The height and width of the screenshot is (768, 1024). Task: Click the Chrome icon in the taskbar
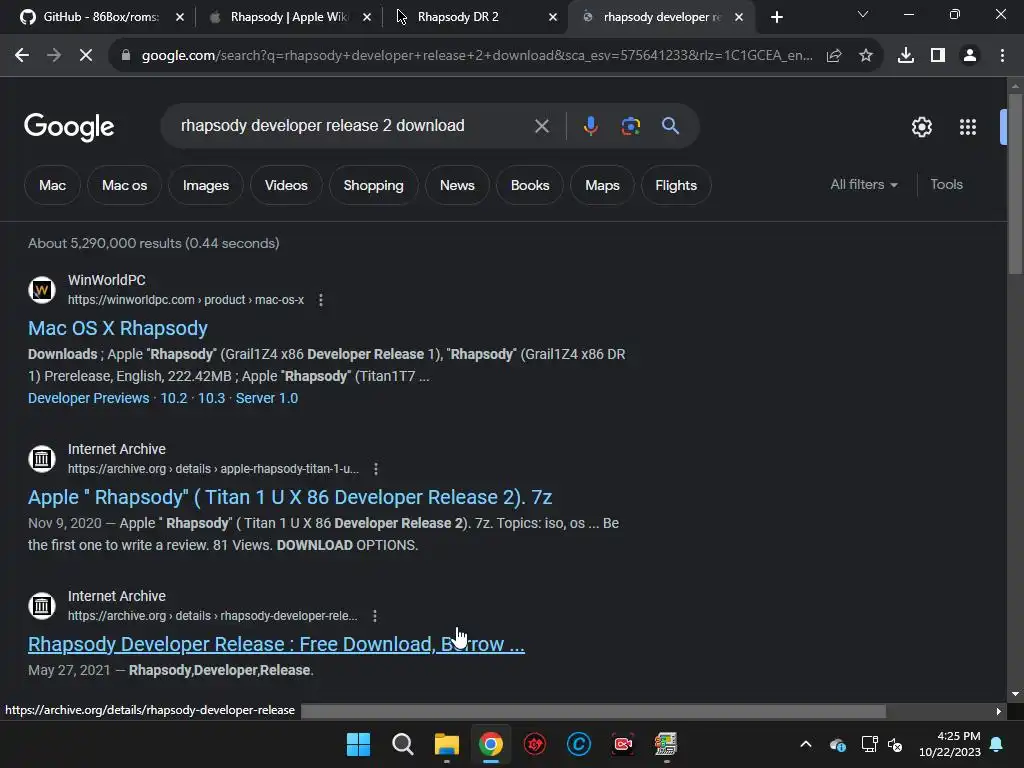point(490,744)
